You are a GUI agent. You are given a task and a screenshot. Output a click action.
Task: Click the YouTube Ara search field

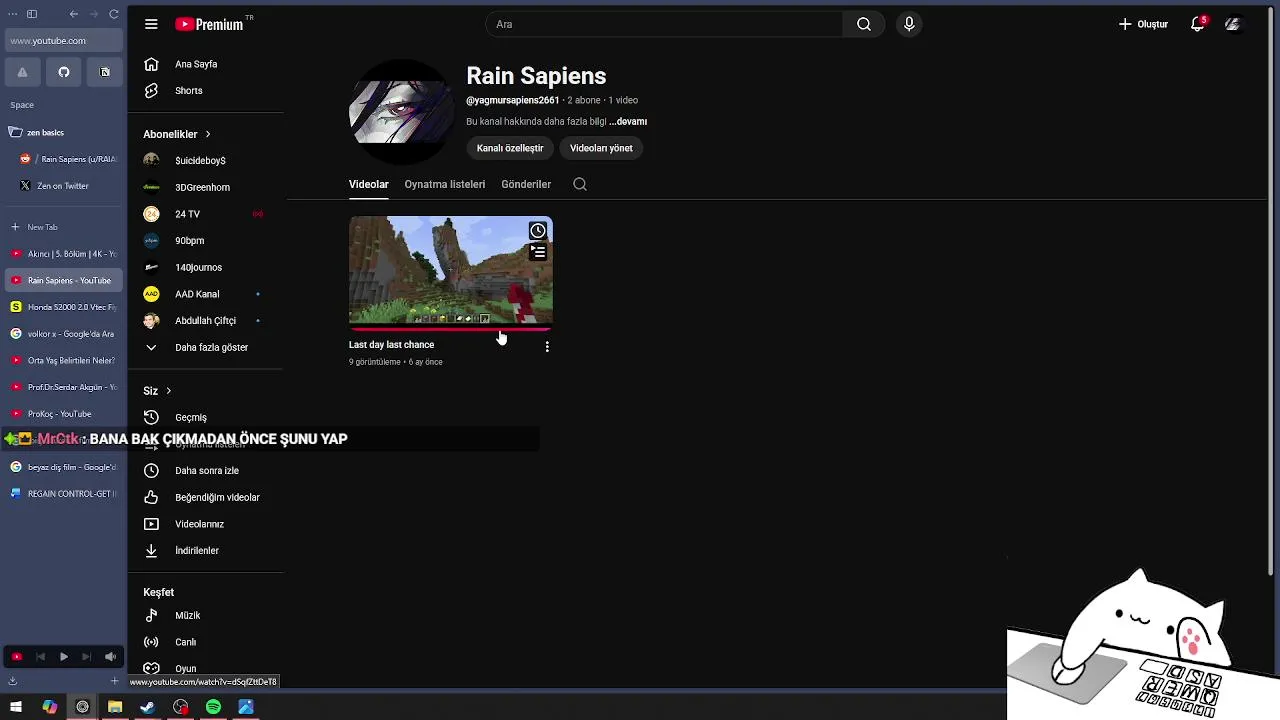pyautogui.click(x=665, y=24)
